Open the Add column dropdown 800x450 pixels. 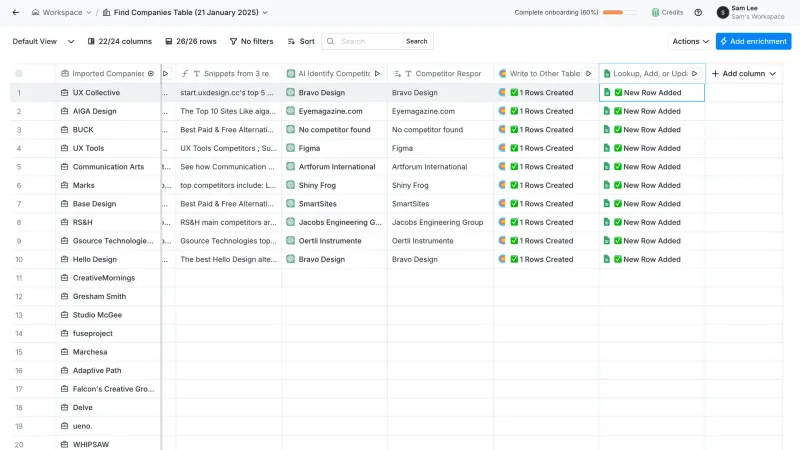pos(744,73)
